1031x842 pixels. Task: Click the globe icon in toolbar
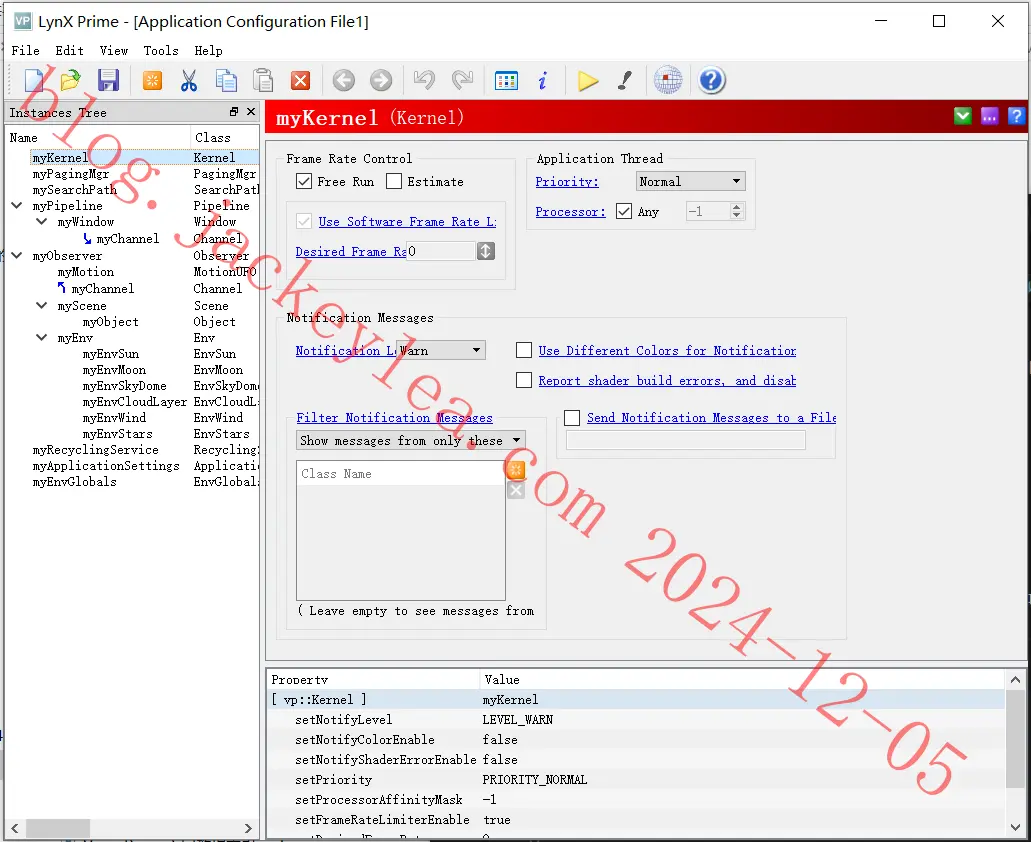pos(667,80)
